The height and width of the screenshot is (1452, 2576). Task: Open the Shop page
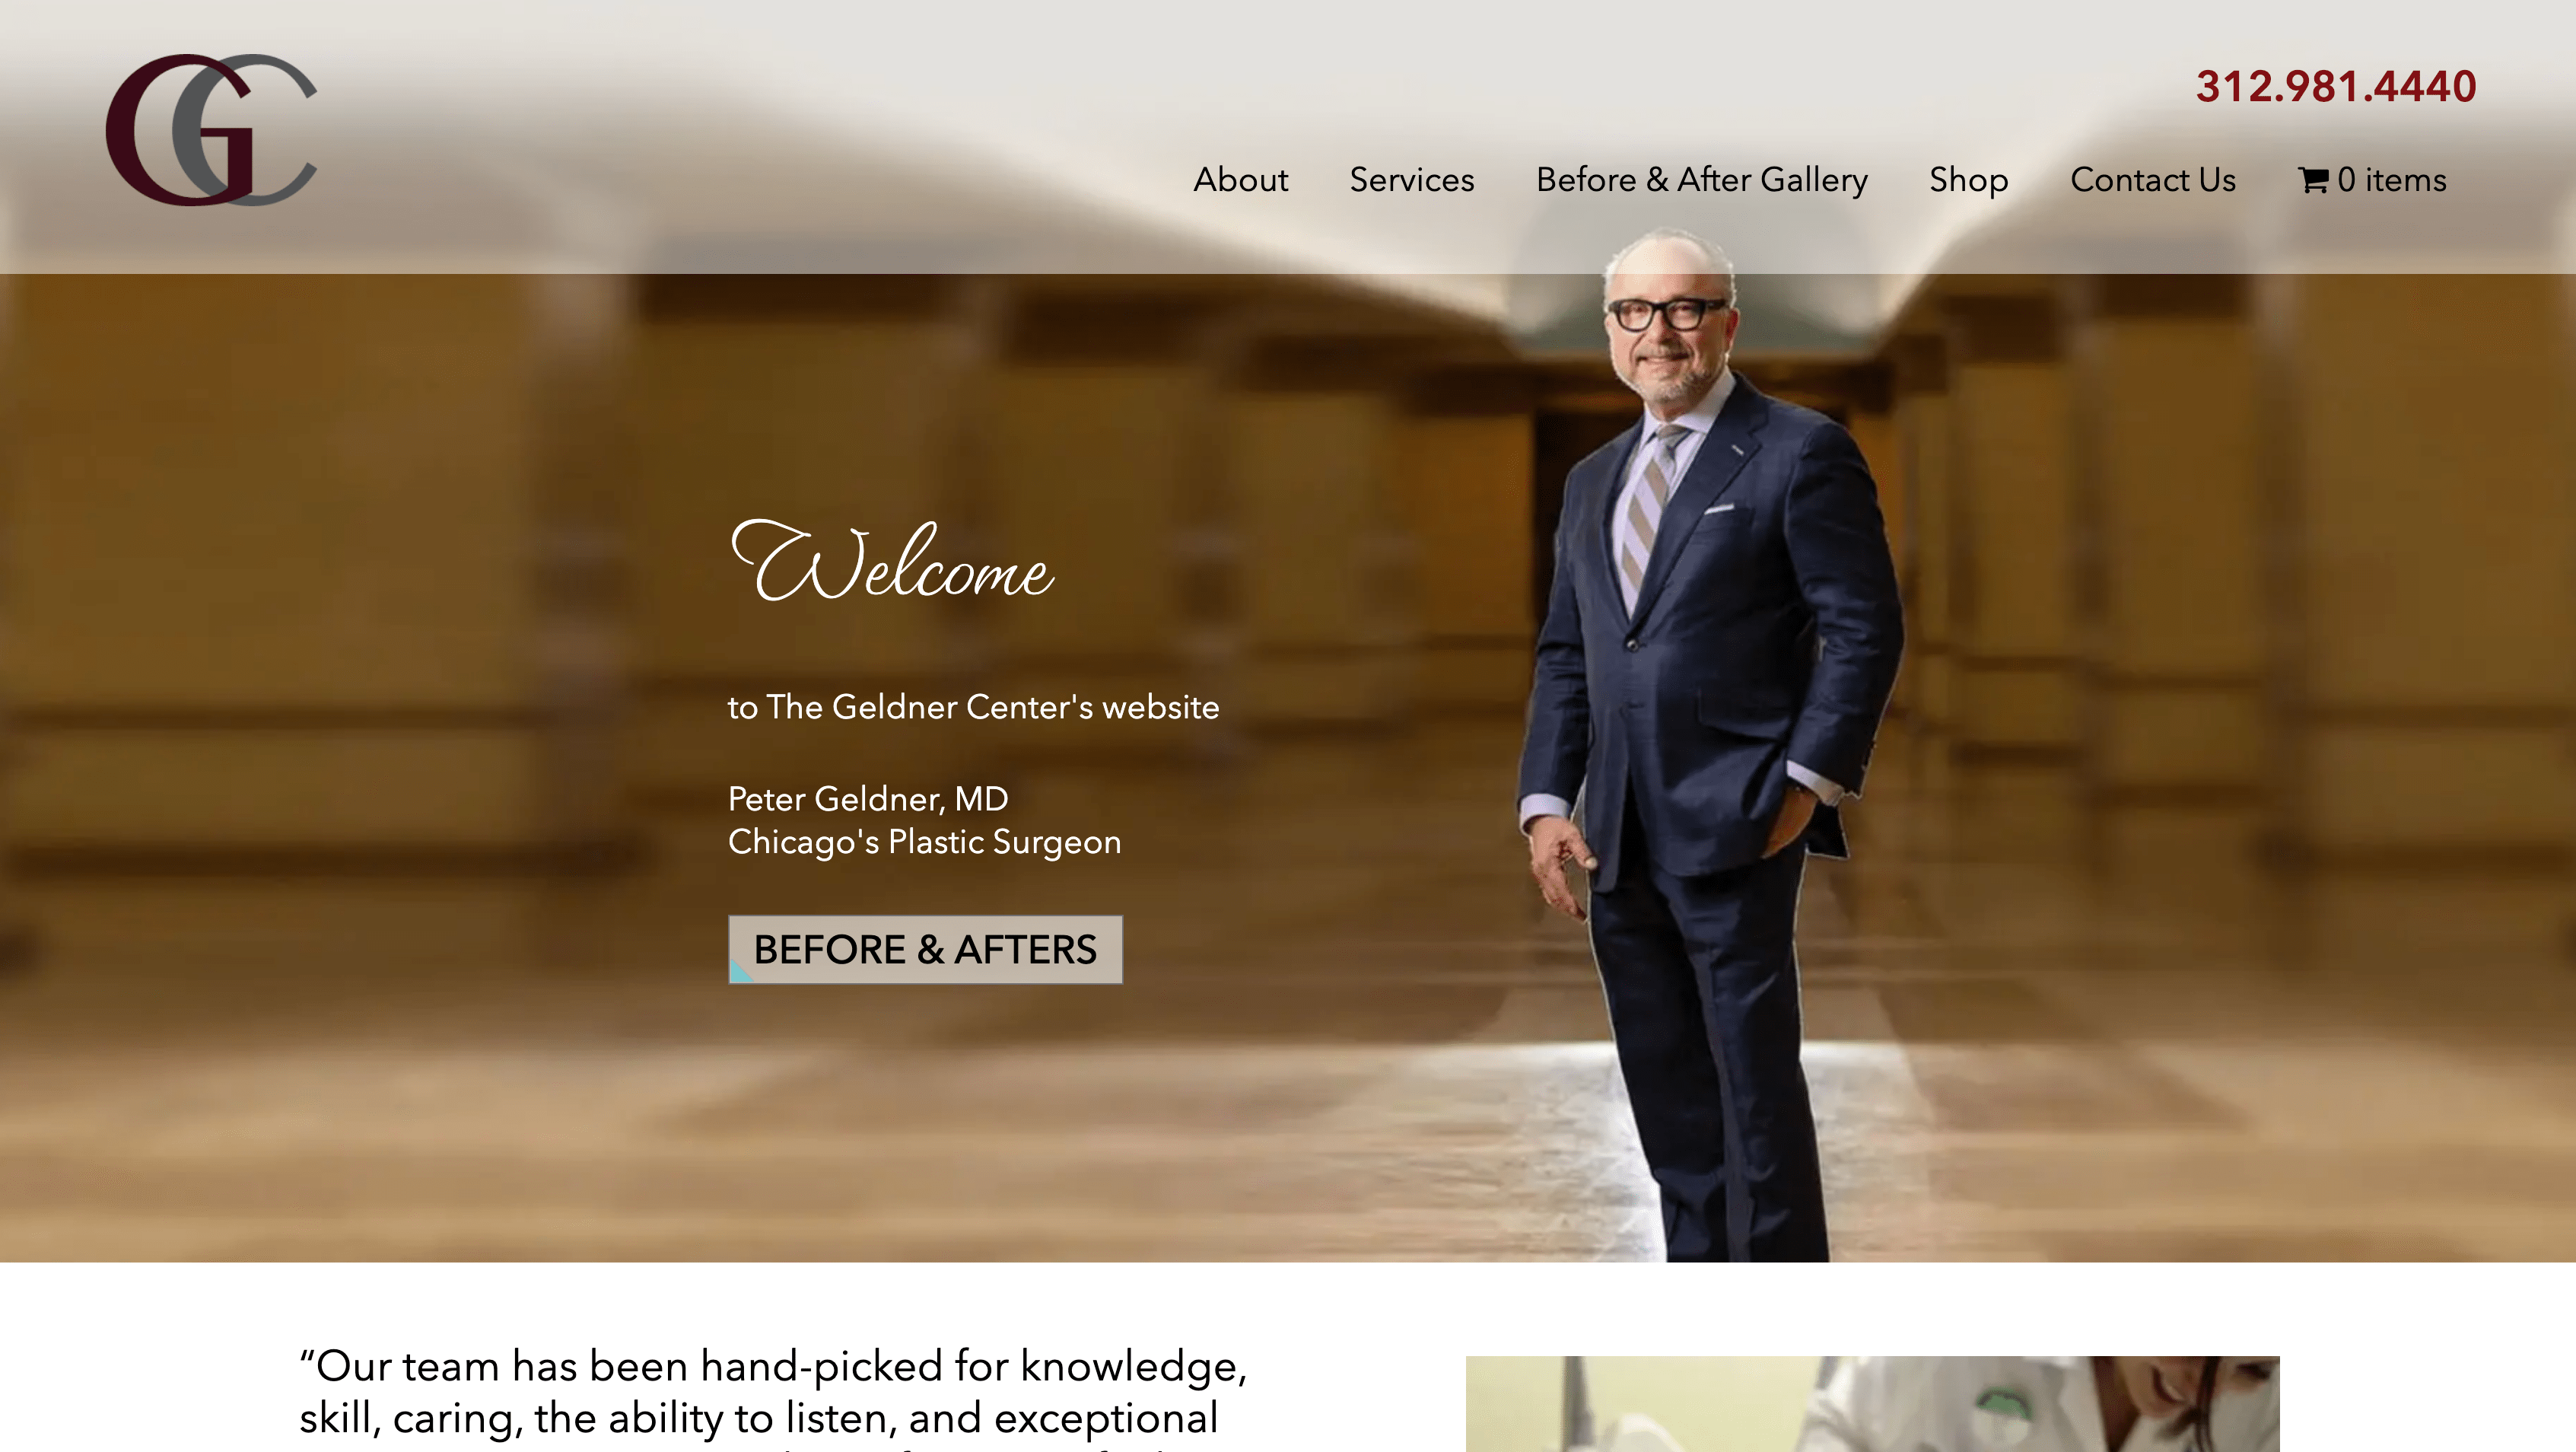tap(1968, 180)
